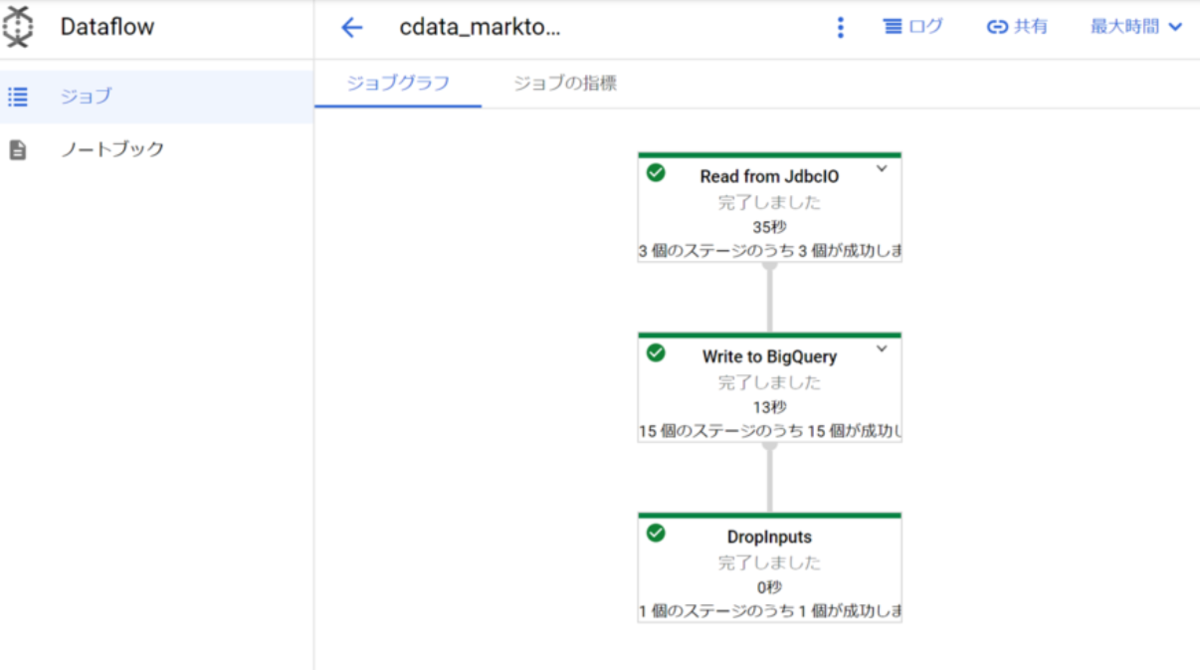Viewport: 1200px width, 670px height.
Task: Click the 13秒 duration on Write to BigQuery
Action: [x=769, y=407]
